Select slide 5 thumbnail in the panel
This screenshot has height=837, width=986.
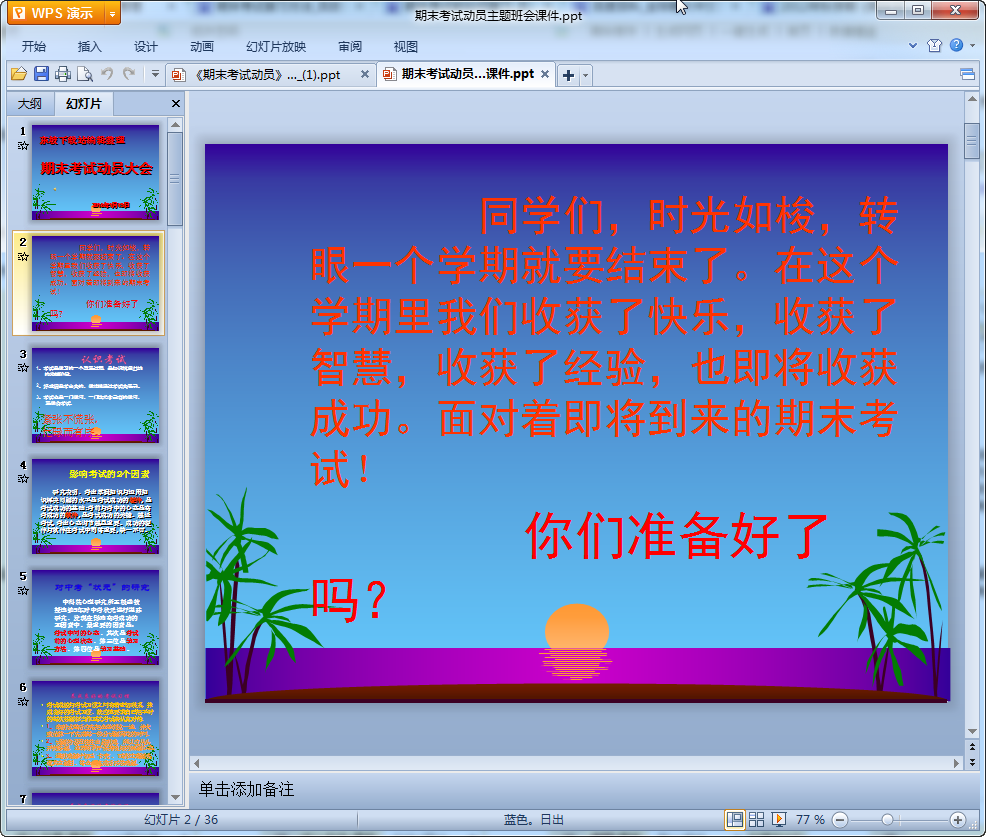[x=96, y=617]
